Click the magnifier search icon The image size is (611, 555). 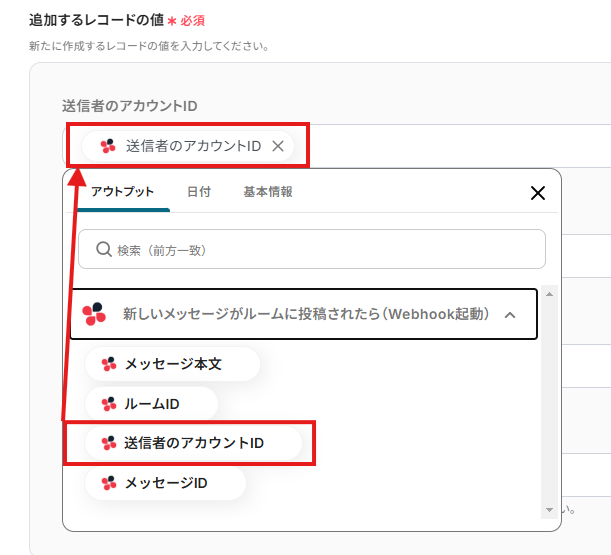[x=102, y=249]
